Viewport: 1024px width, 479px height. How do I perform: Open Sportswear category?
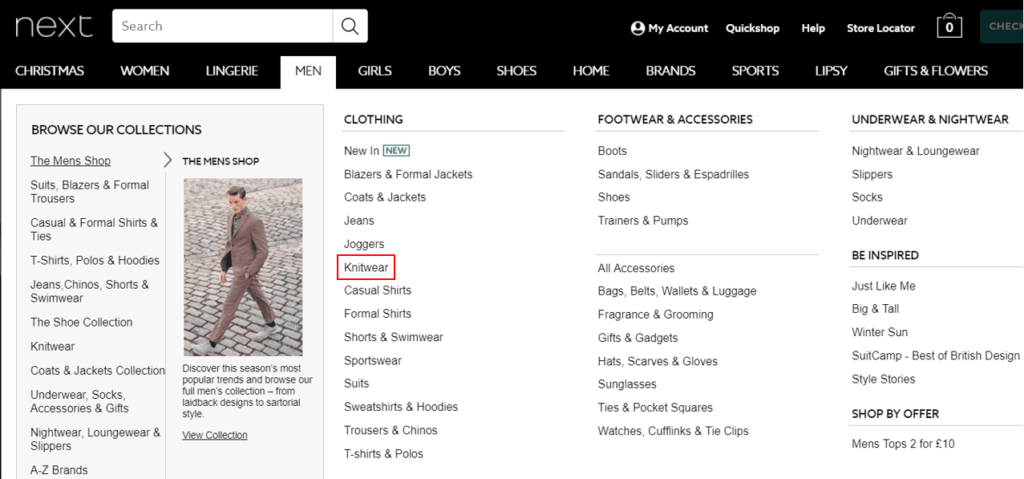click(372, 361)
